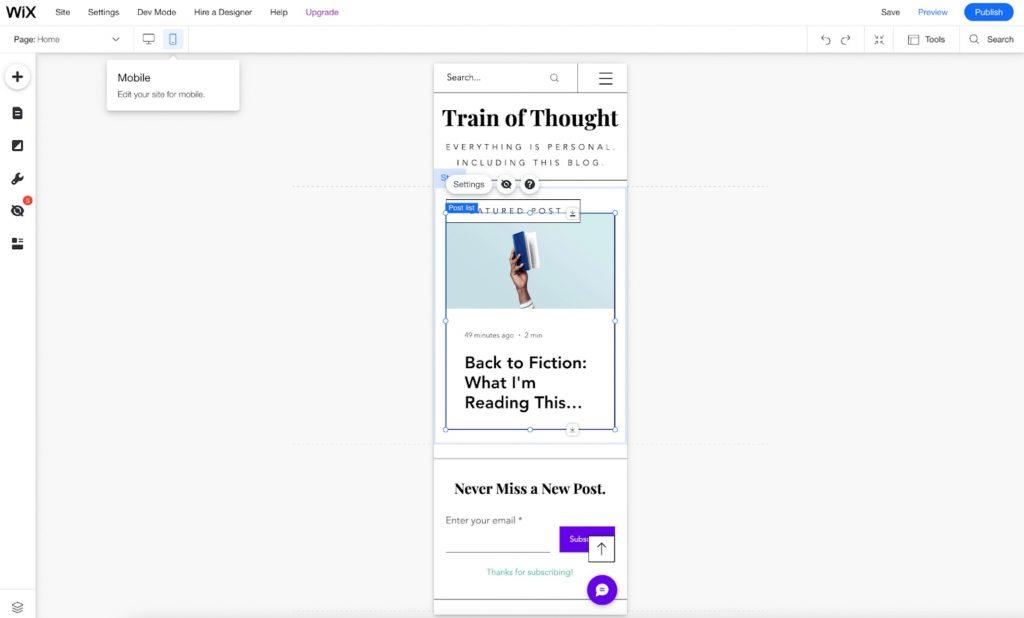Switch to the desktop editor view
The height and width of the screenshot is (618, 1024).
click(149, 39)
